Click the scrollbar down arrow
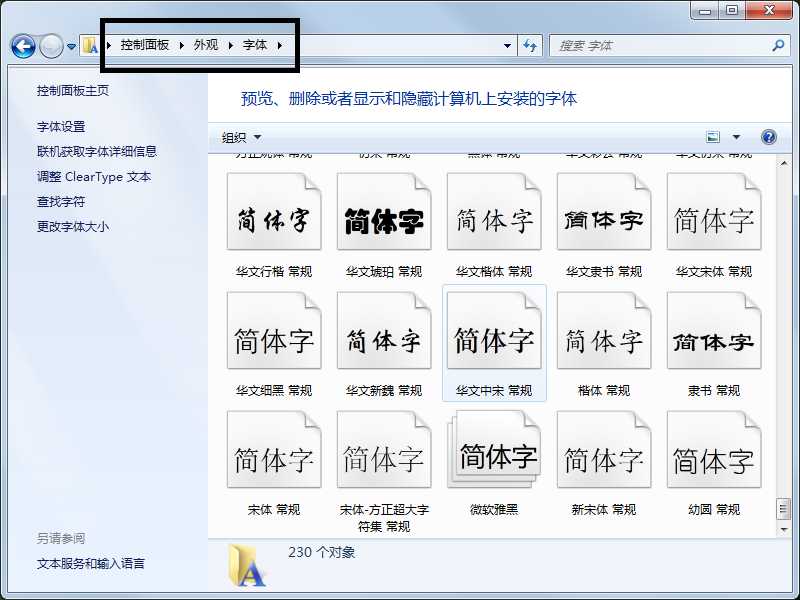Image resolution: width=800 pixels, height=600 pixels. pos(784,530)
